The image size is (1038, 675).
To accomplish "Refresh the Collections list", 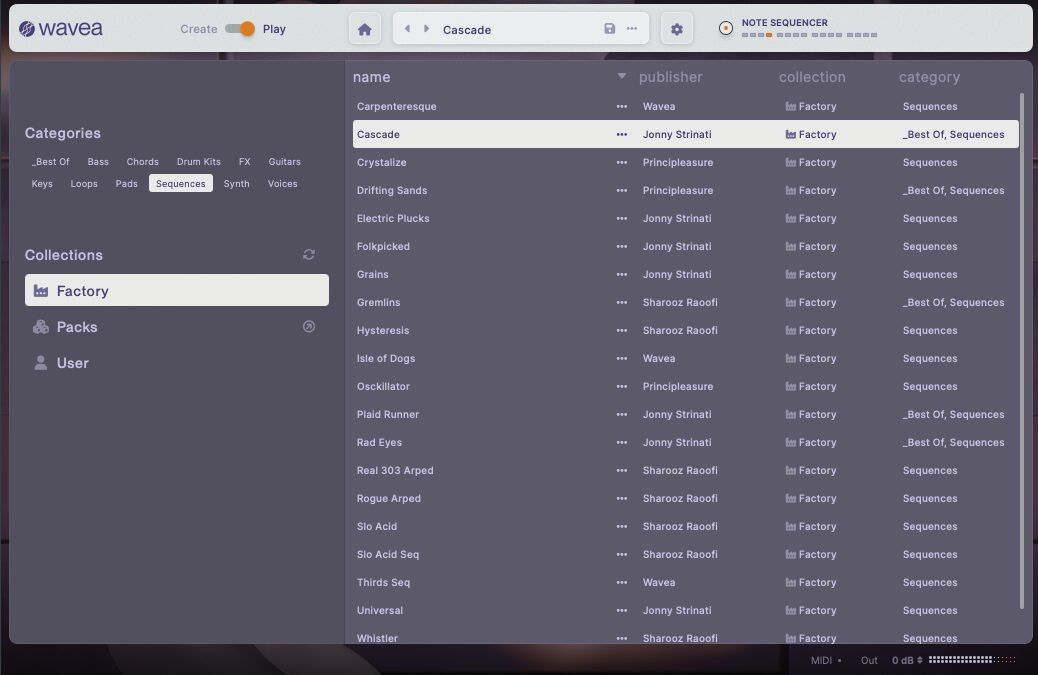I will click(308, 255).
